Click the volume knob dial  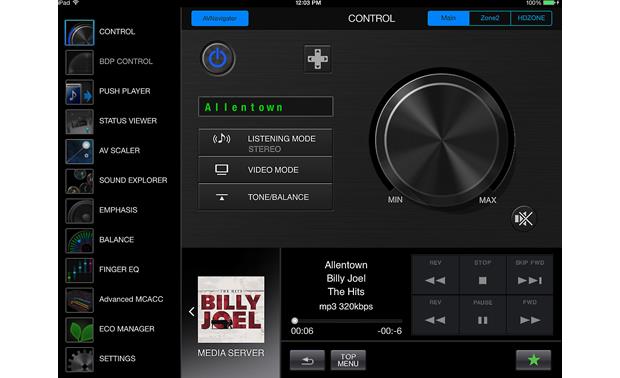[442, 139]
